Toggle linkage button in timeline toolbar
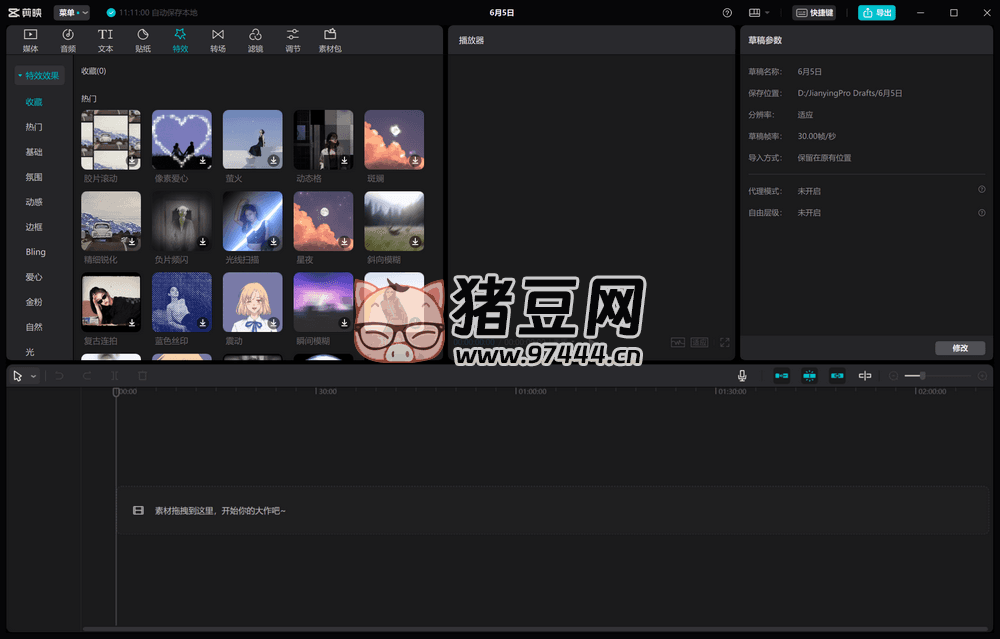The image size is (1000, 639). pyautogui.click(x=837, y=375)
